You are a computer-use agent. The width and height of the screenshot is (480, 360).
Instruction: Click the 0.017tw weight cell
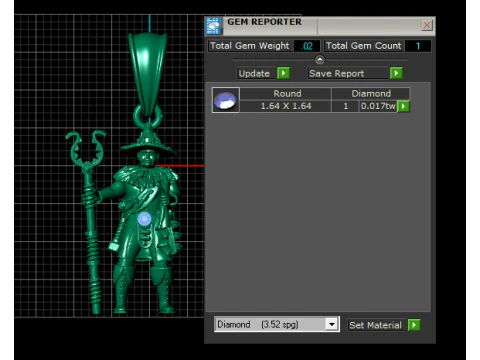pos(378,106)
